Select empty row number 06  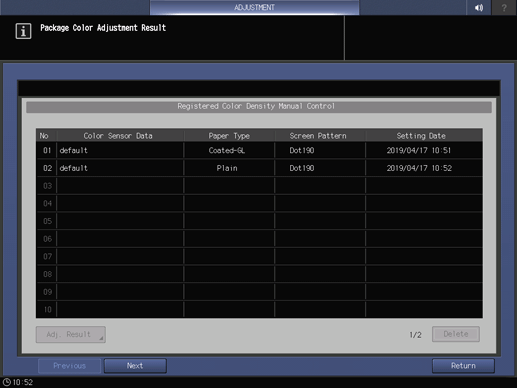click(259, 239)
